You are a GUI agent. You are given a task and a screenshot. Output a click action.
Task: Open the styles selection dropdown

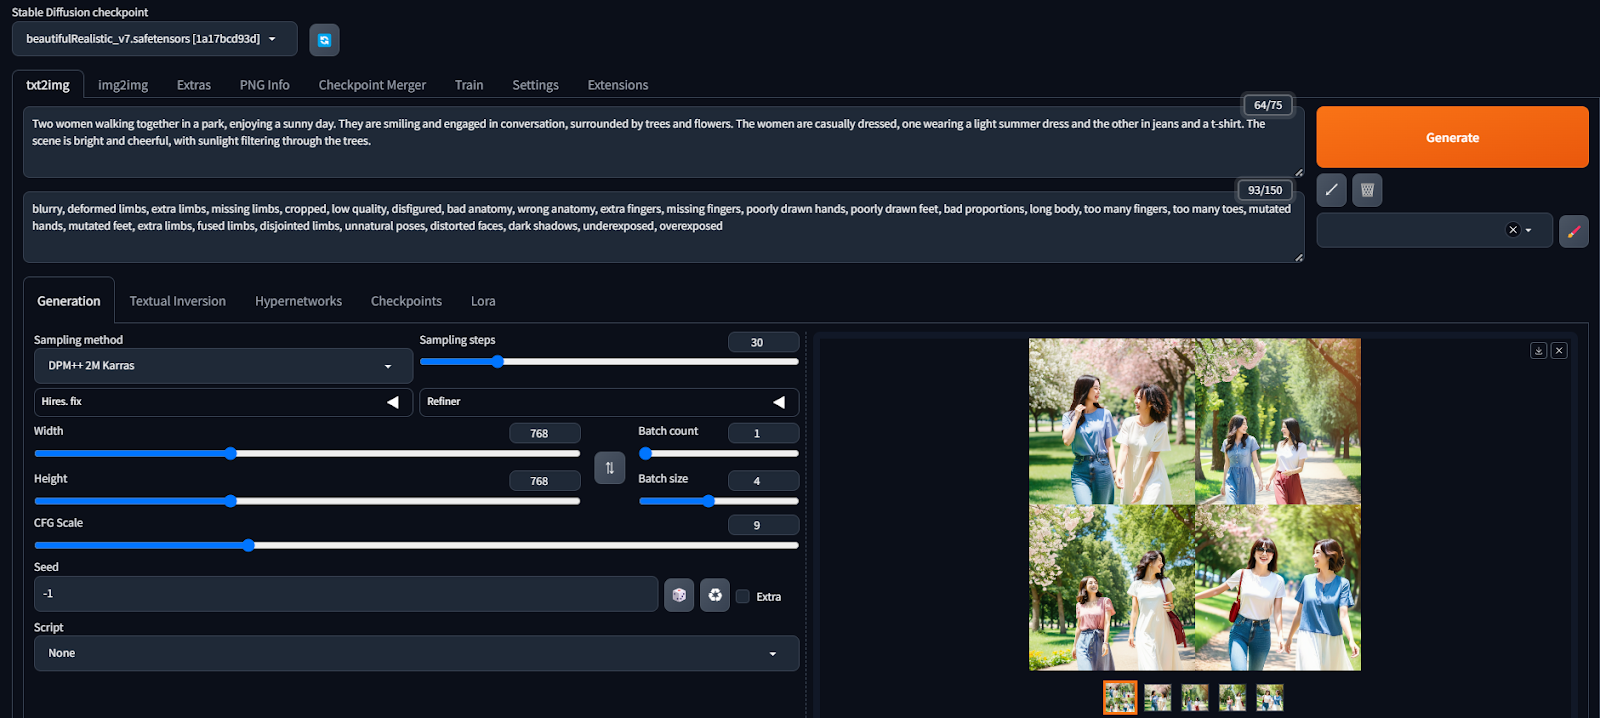click(1434, 230)
